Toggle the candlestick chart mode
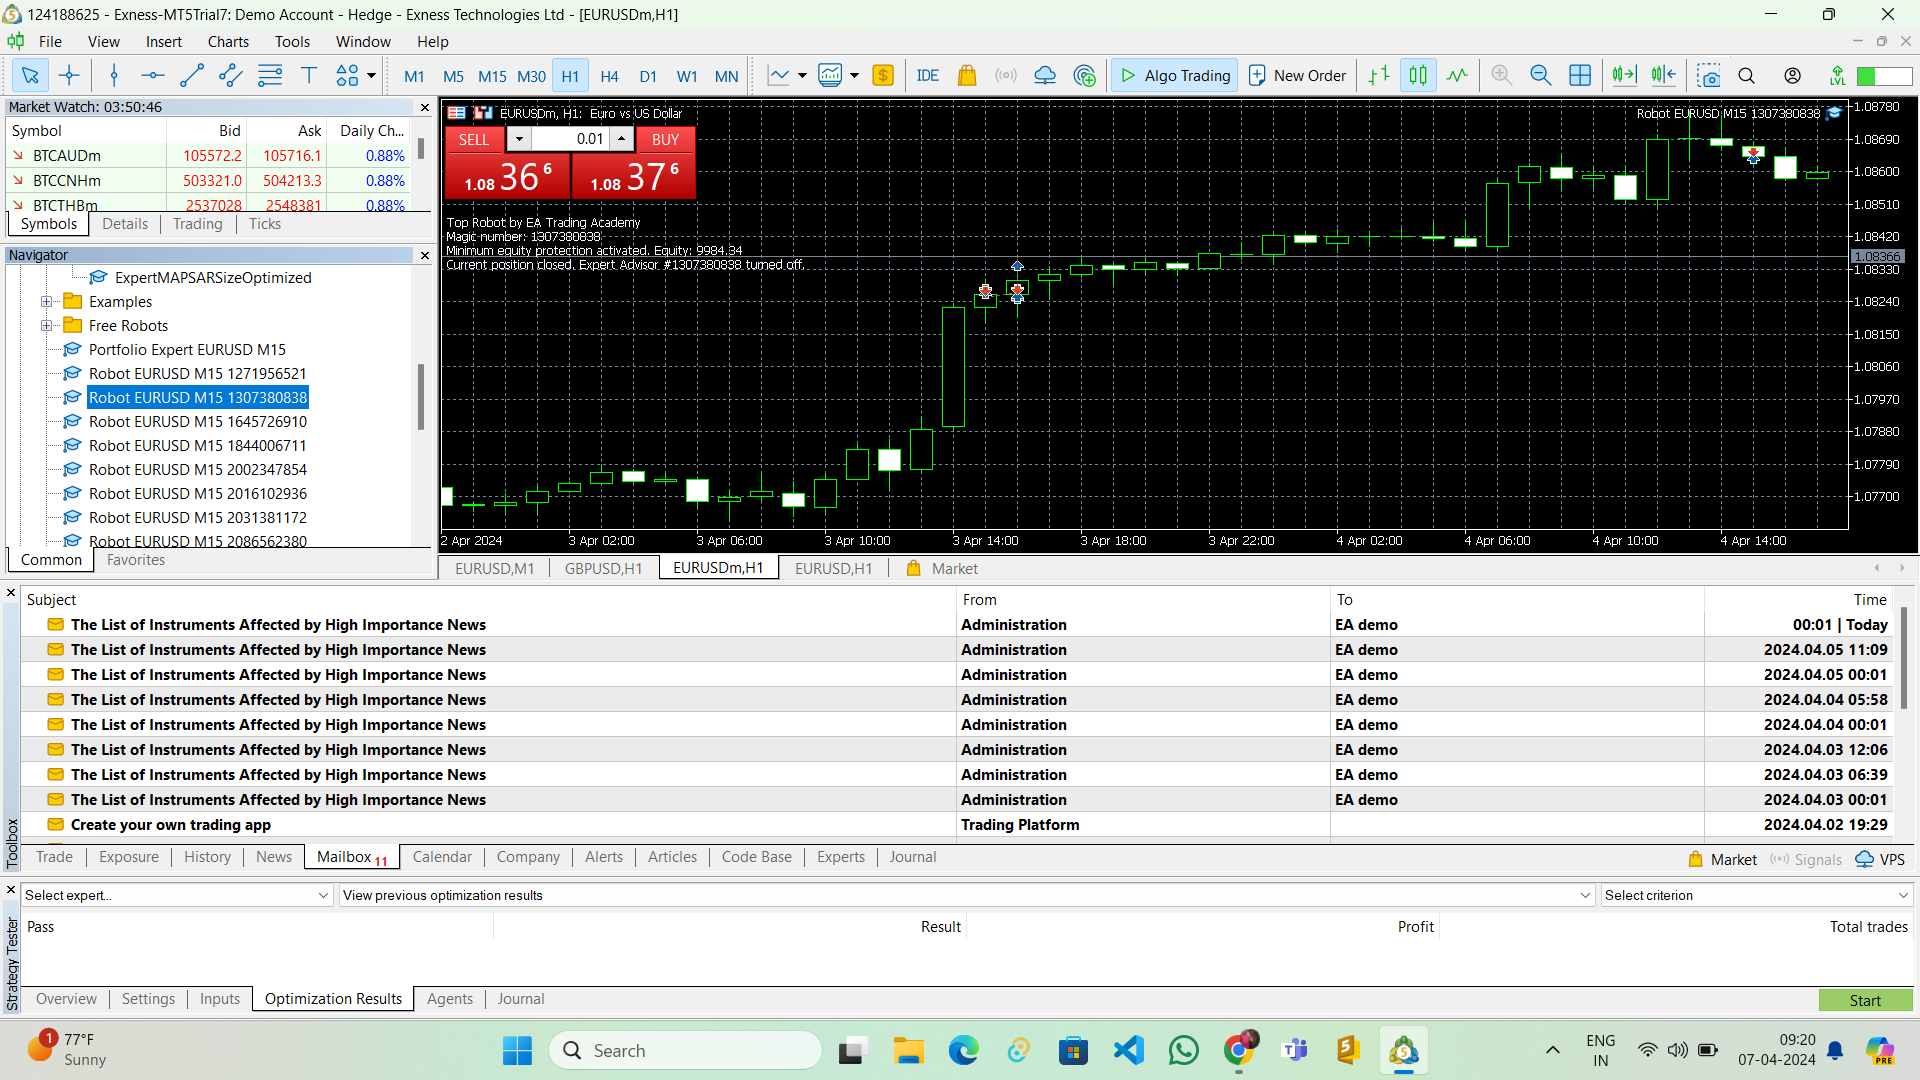Viewport: 1920px width, 1080px height. pyautogui.click(x=1418, y=75)
